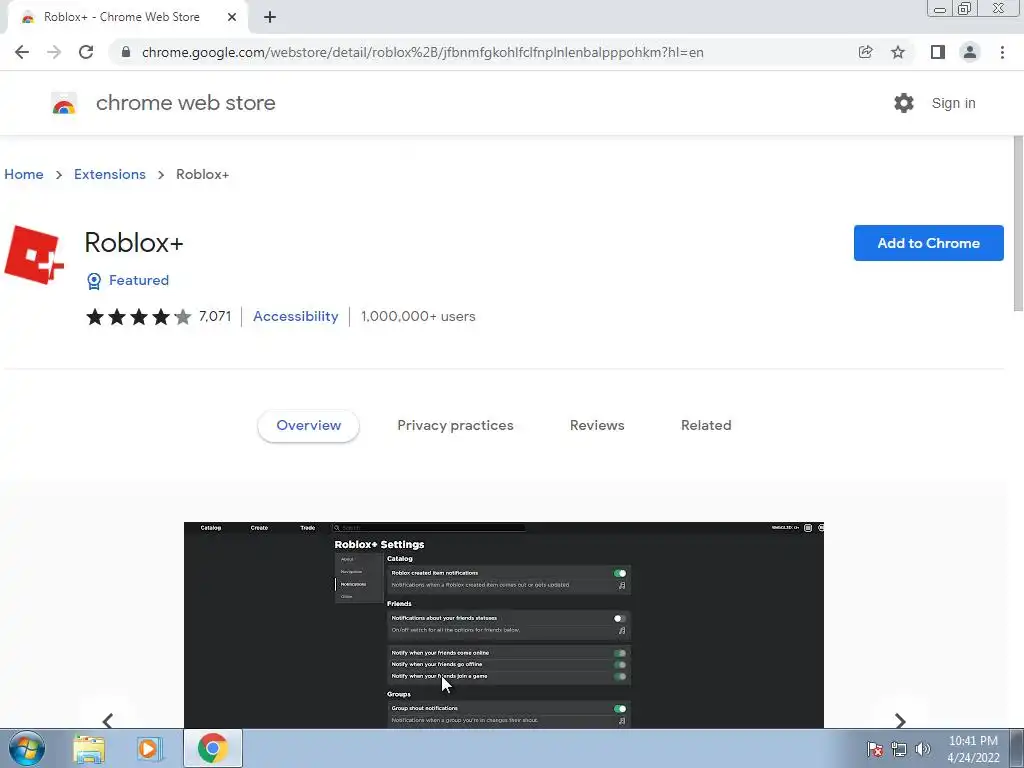
Task: Open Action Center flag tray icon
Action: coord(875,749)
